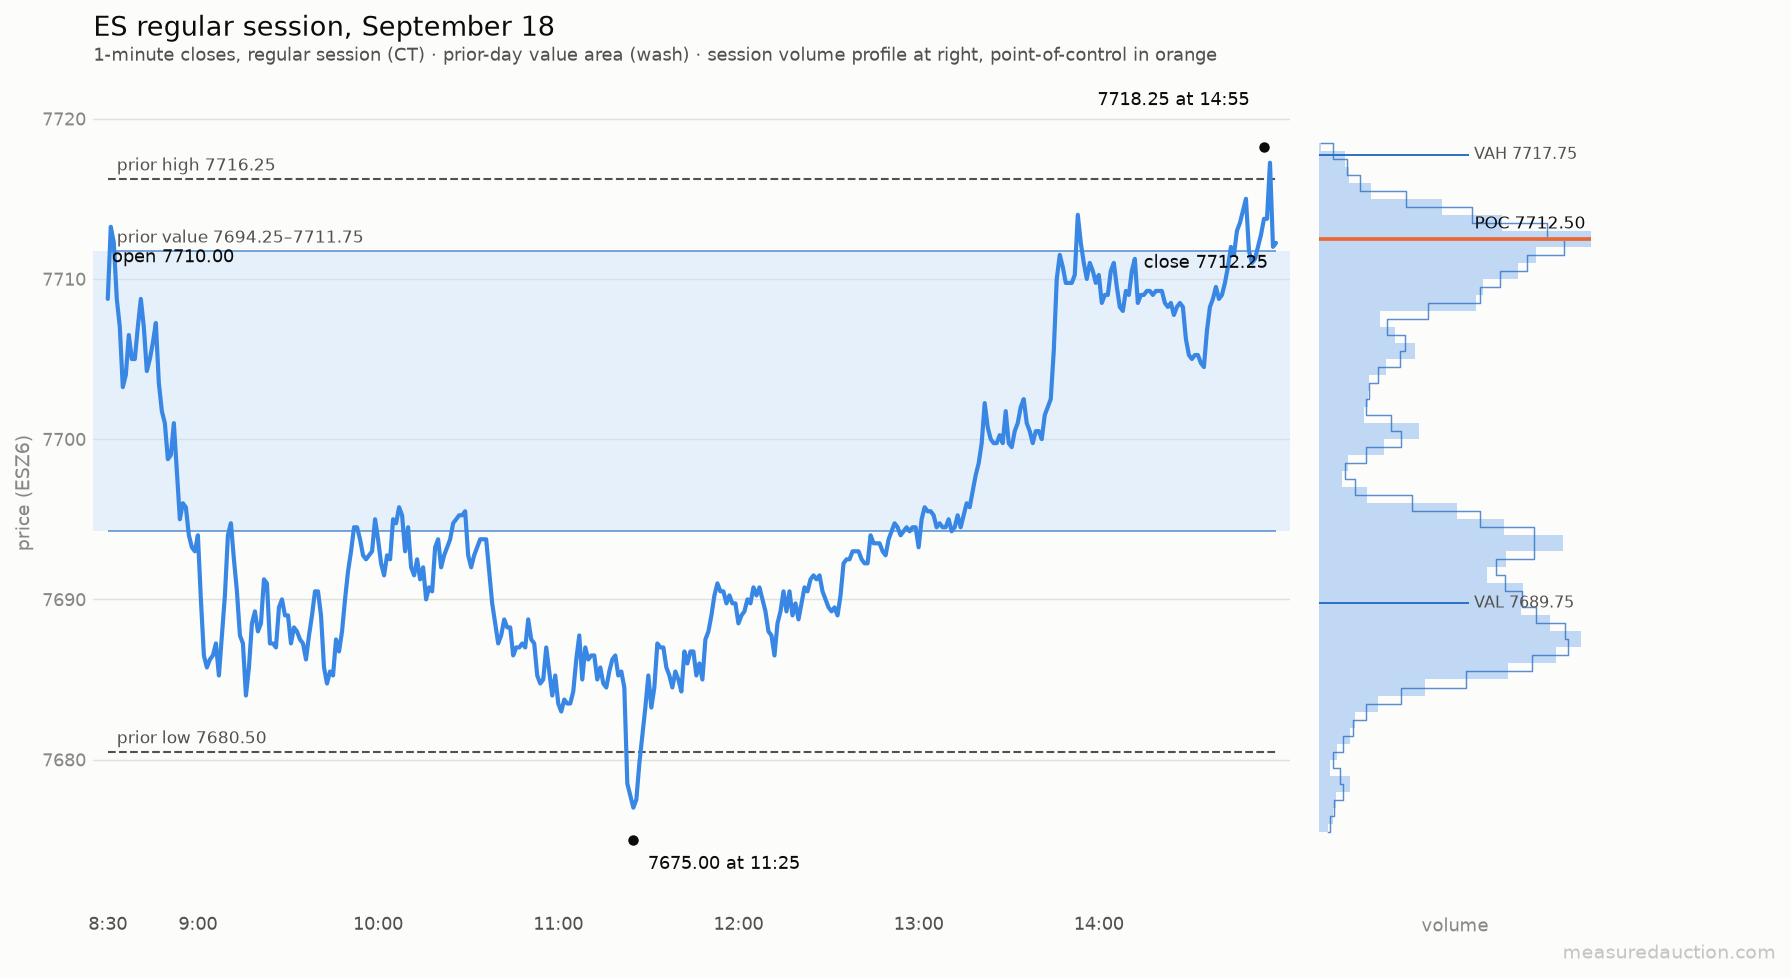Click the 12:00 time axis tick

click(x=739, y=924)
